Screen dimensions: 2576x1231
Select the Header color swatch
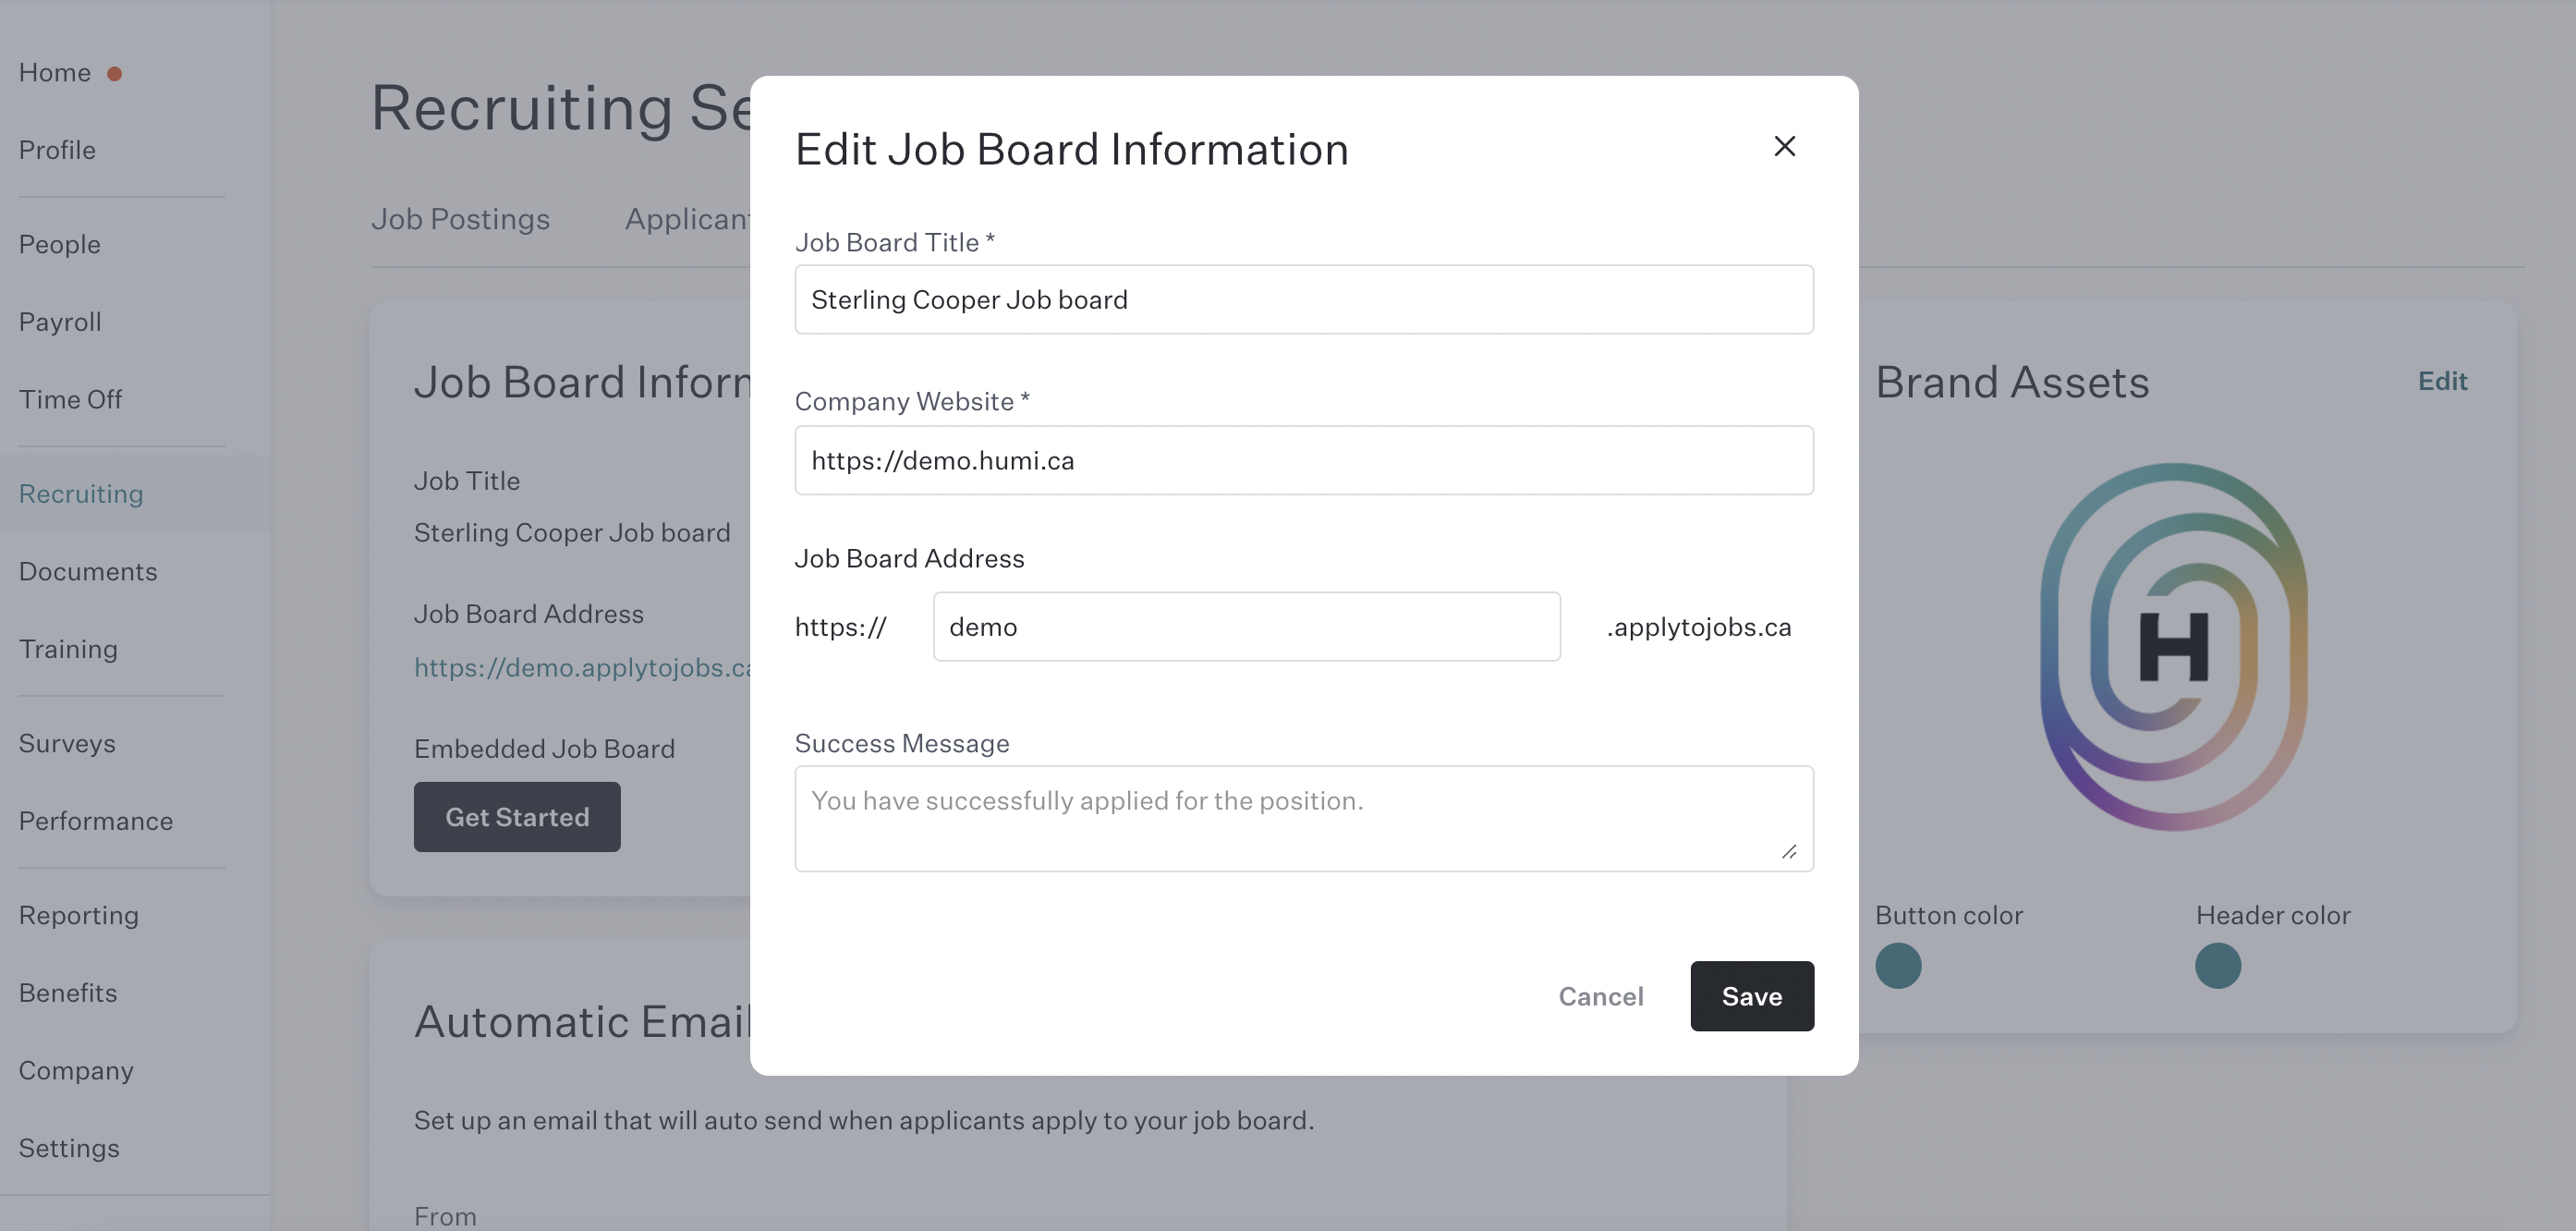2218,966
